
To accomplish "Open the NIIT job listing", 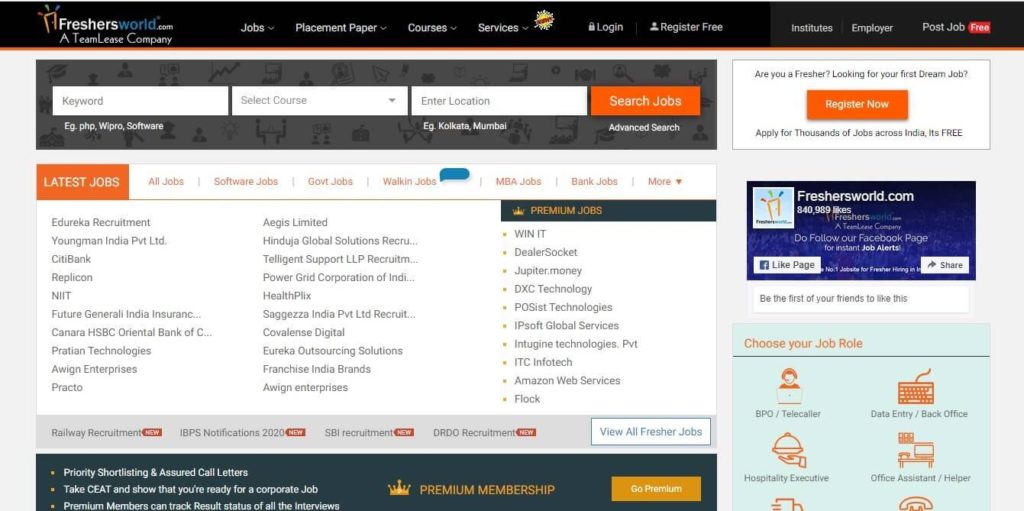I will (61, 295).
